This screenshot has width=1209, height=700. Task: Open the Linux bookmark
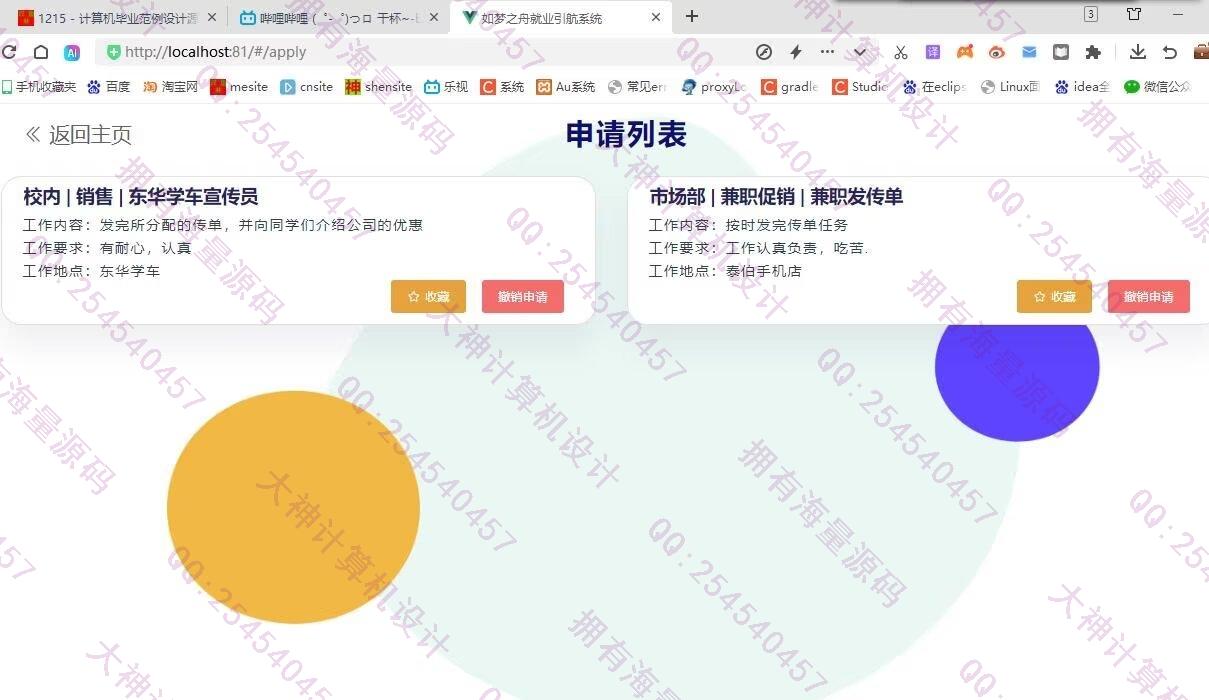tap(1010, 87)
